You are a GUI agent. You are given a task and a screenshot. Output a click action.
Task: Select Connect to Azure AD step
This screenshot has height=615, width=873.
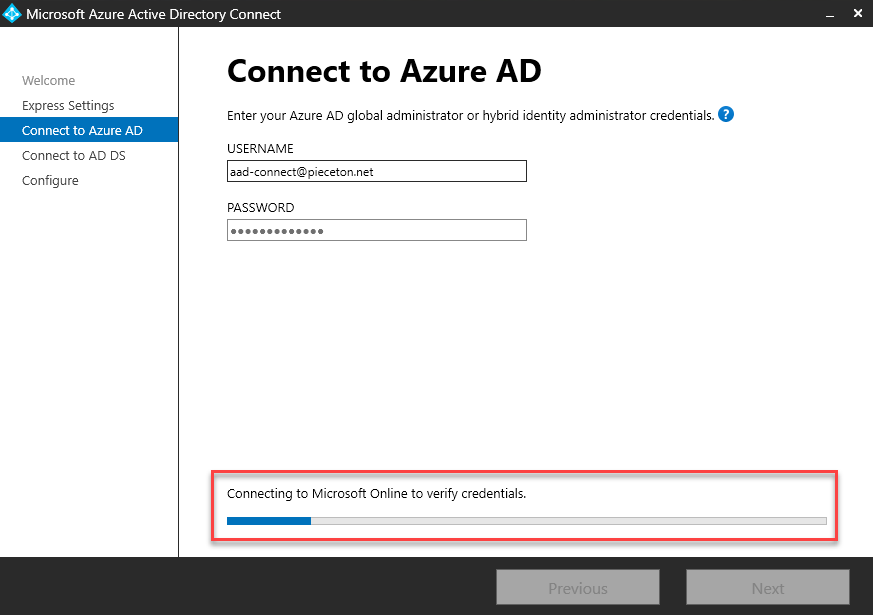89,130
